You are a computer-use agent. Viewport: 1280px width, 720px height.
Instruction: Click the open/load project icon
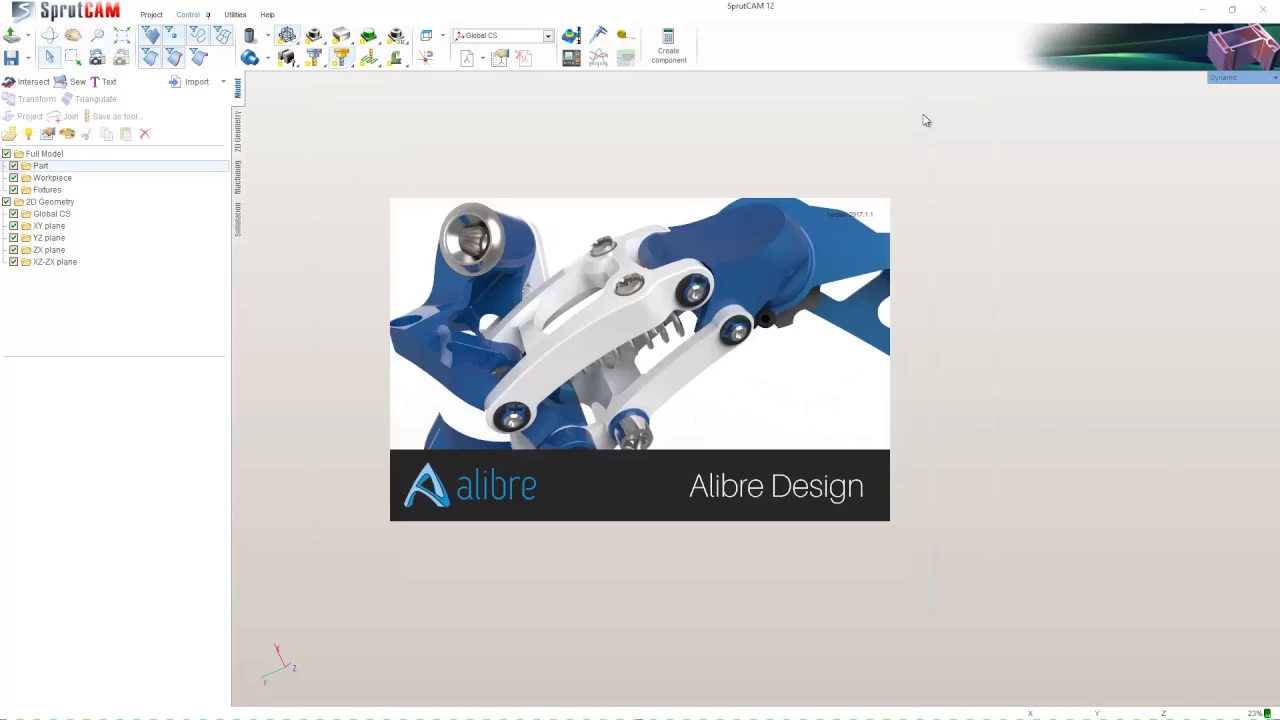click(x=11, y=35)
